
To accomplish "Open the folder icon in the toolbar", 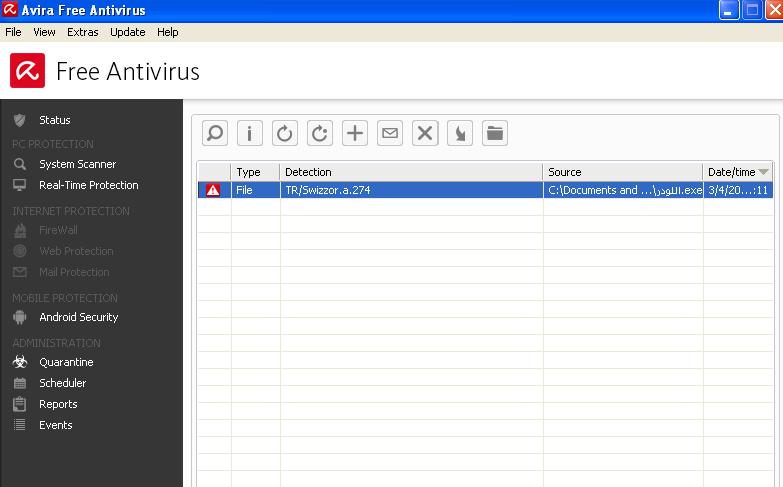I will click(495, 133).
